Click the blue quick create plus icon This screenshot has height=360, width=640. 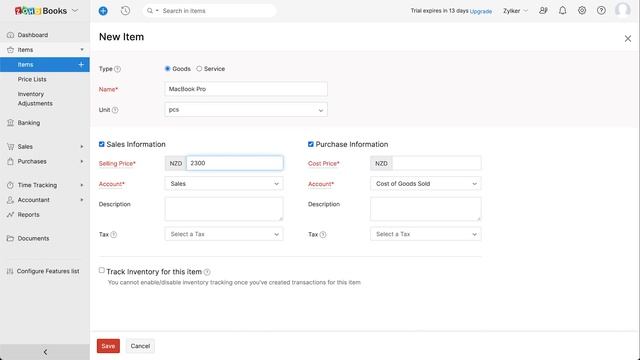[x=103, y=11]
